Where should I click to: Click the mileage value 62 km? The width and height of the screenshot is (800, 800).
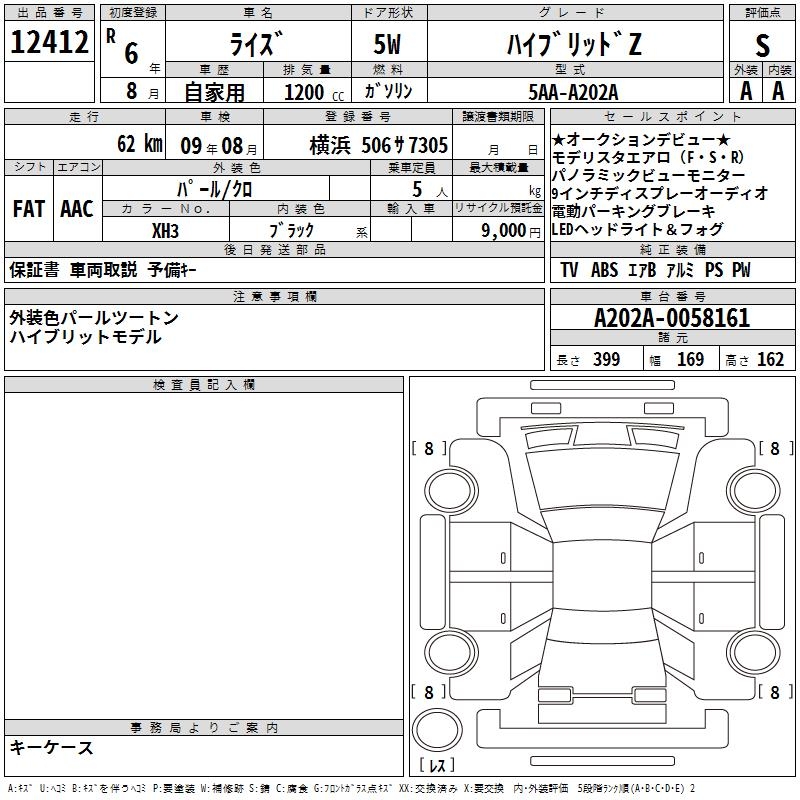coord(140,144)
